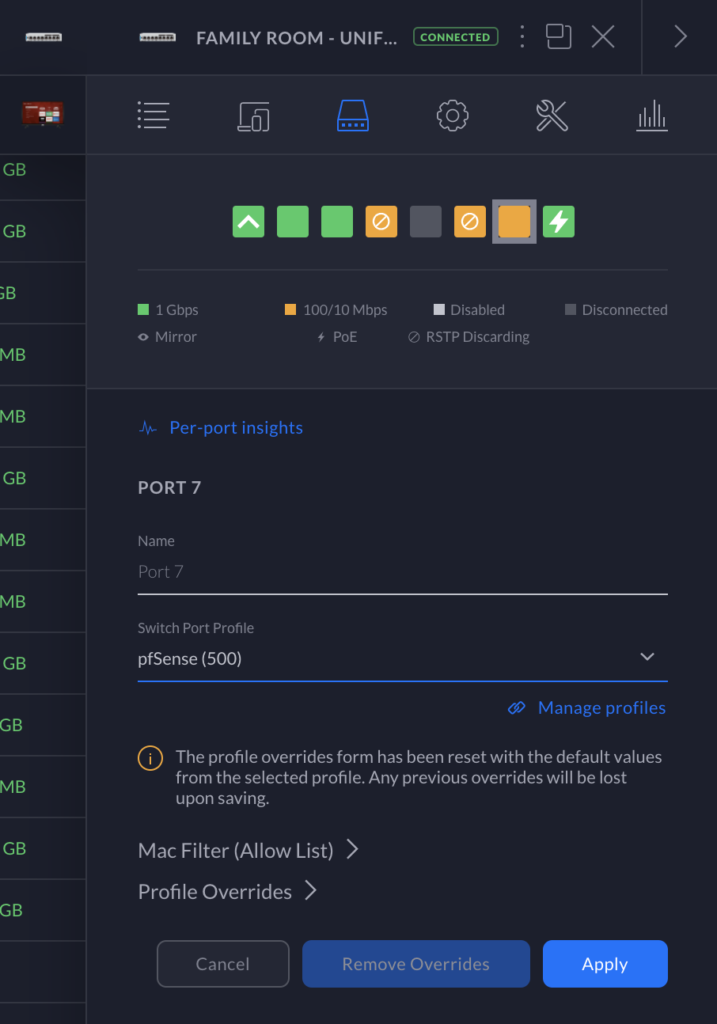717x1024 pixels.
Task: Open the statistics bar chart tab
Action: (651, 116)
